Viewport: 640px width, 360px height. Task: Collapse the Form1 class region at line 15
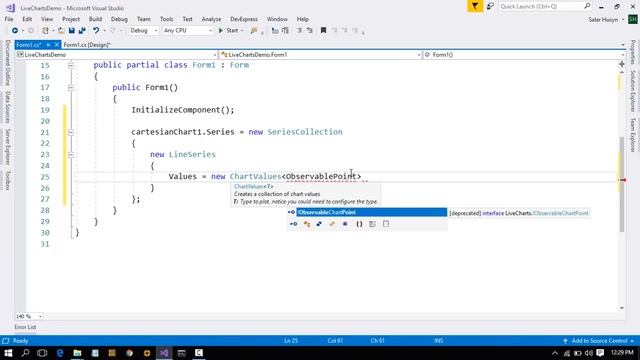[x=71, y=65]
